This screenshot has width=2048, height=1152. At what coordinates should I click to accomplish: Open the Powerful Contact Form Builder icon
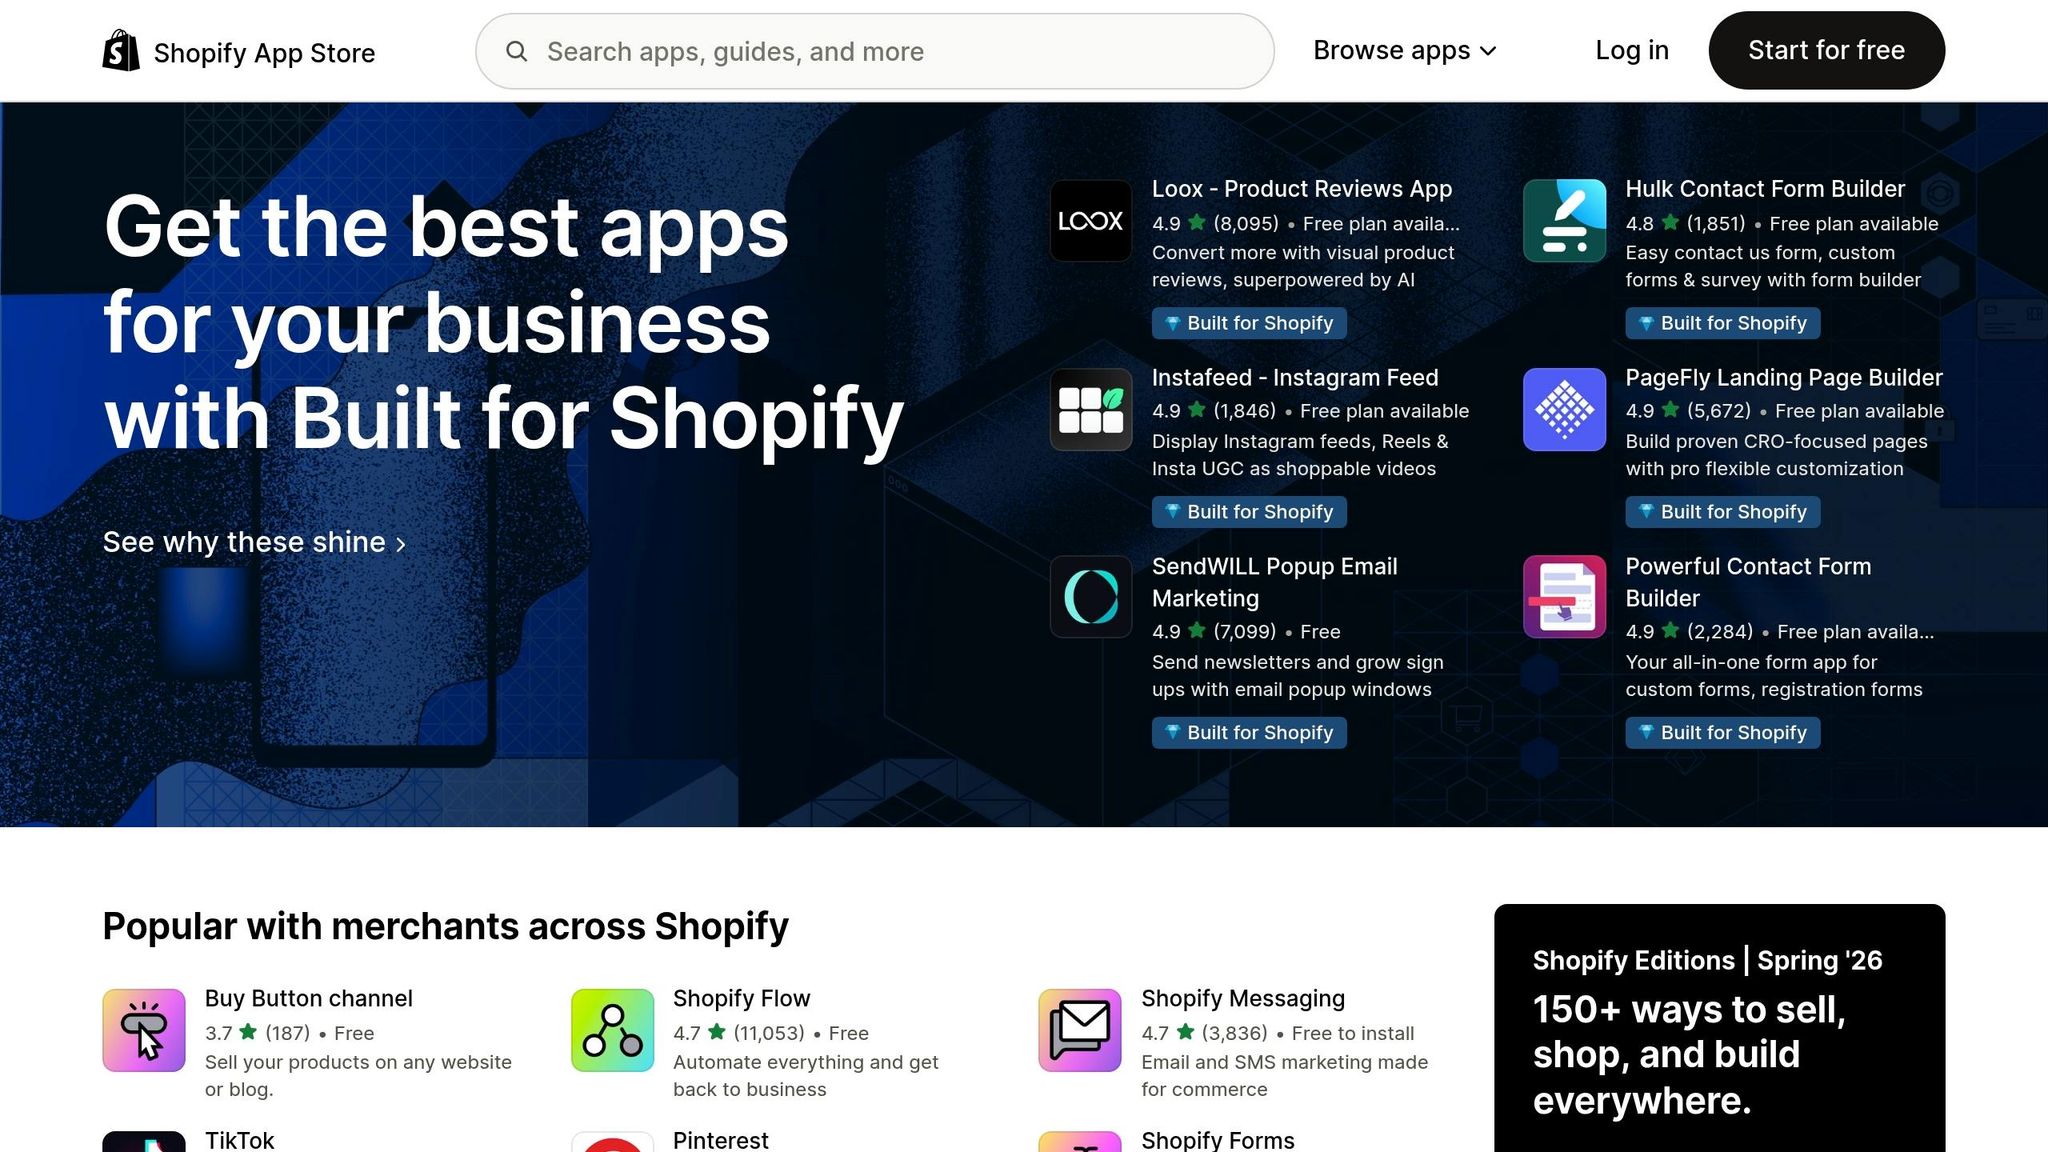1565,597
